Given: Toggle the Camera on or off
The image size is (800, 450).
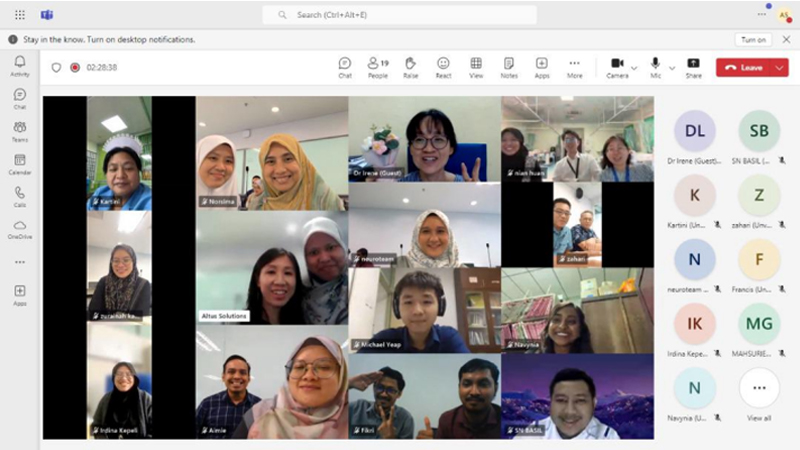Looking at the screenshot, I should 617,67.
